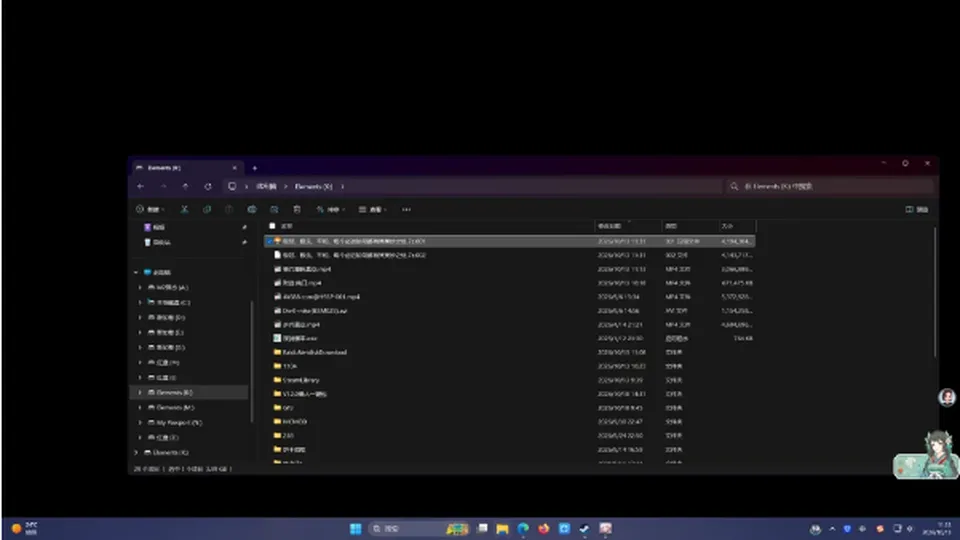Focus the Search Elements (K:) field

coord(830,186)
